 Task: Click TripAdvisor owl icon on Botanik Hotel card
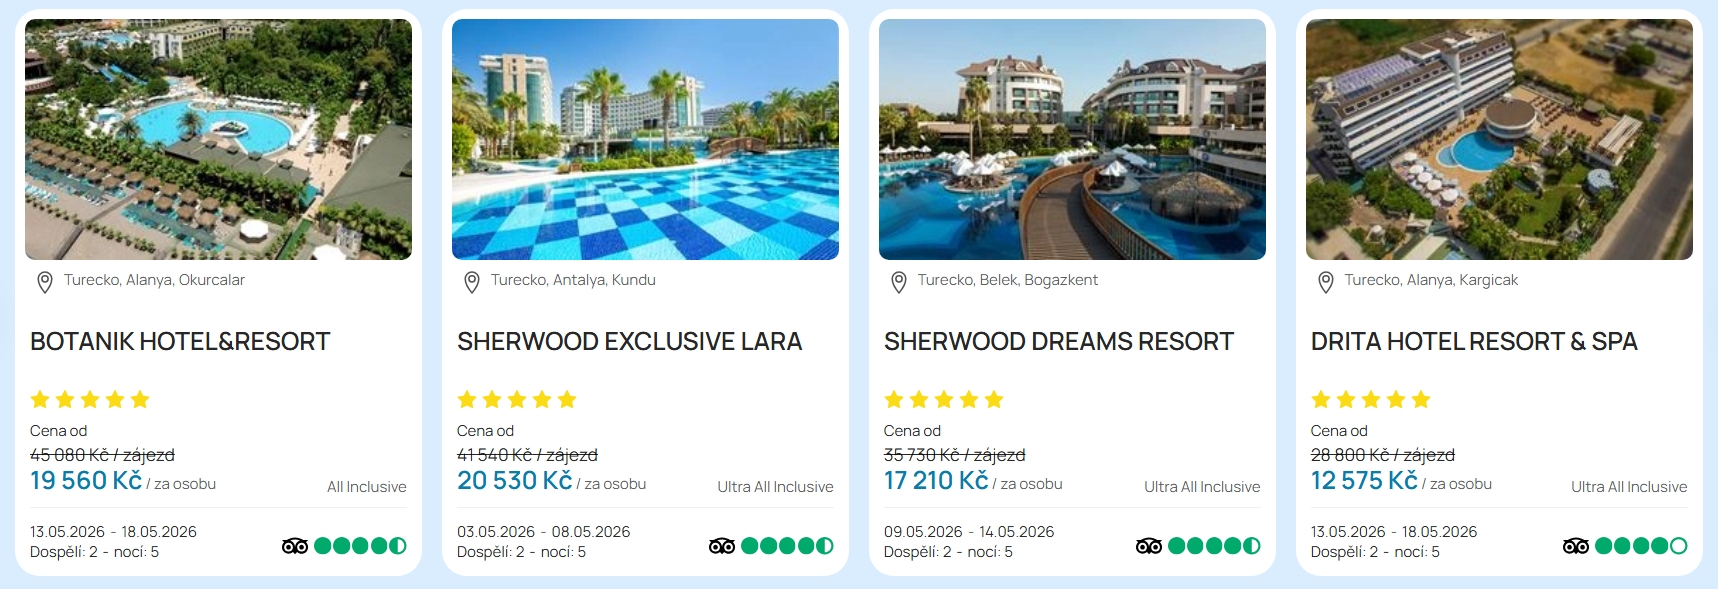pyautogui.click(x=295, y=546)
